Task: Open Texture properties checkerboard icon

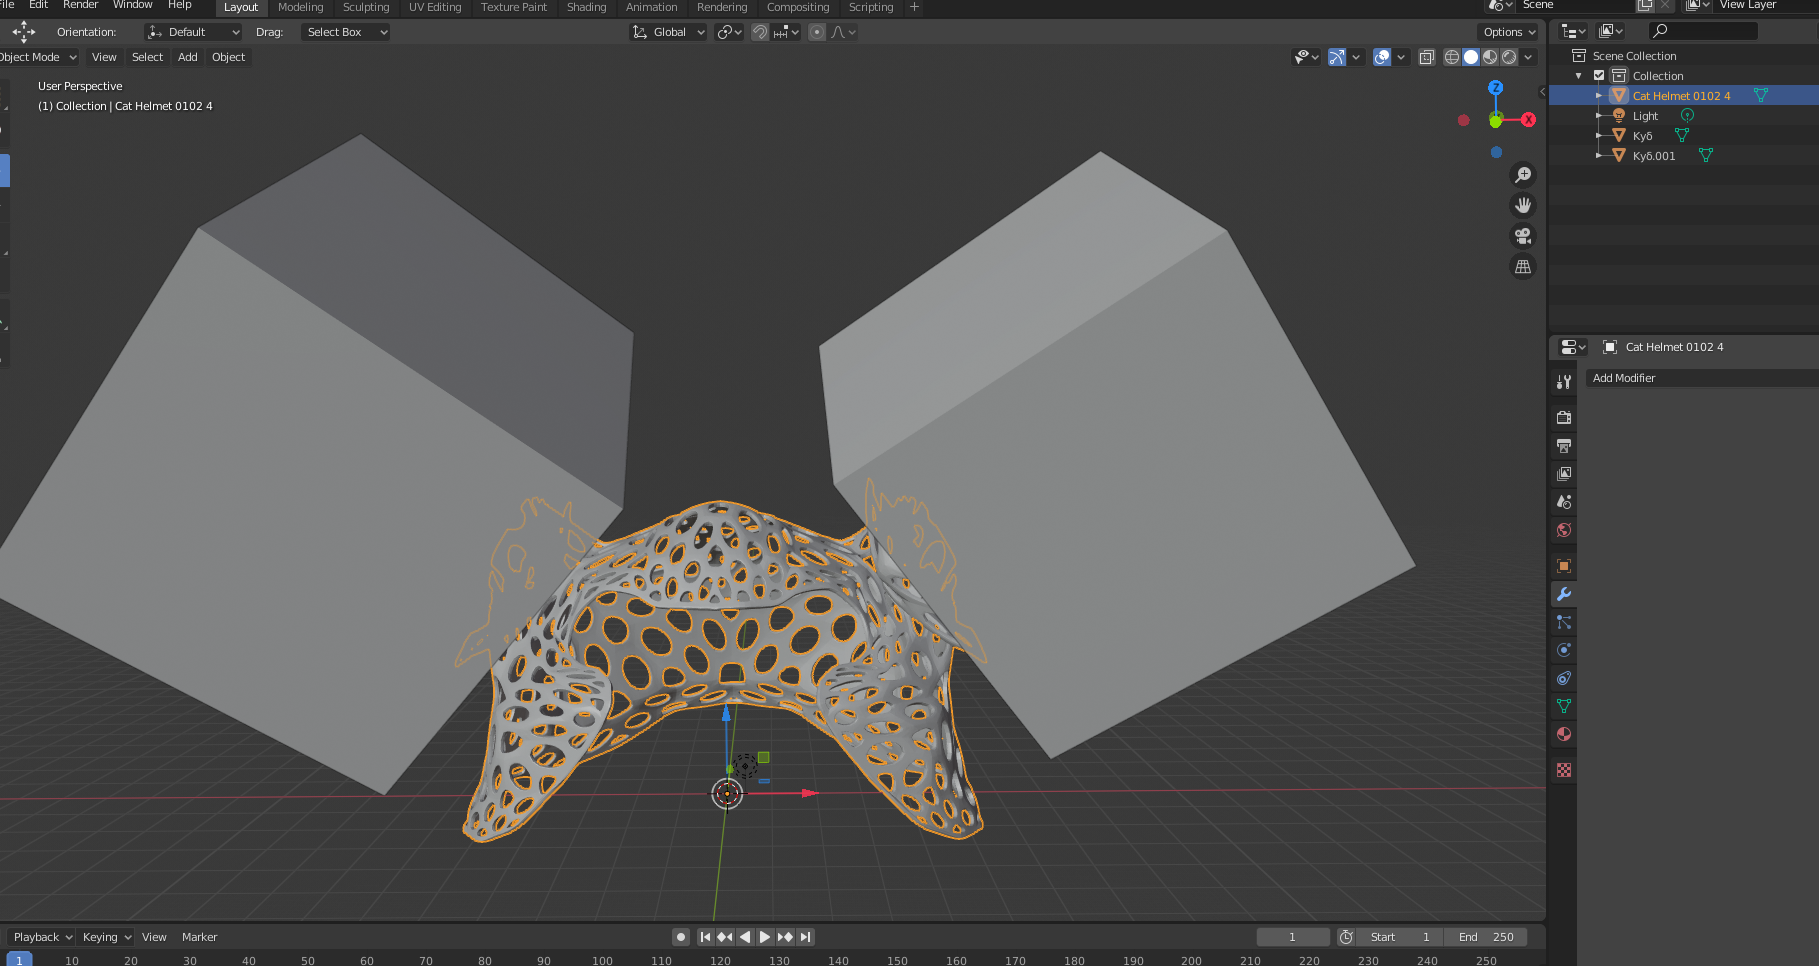Action: point(1564,770)
